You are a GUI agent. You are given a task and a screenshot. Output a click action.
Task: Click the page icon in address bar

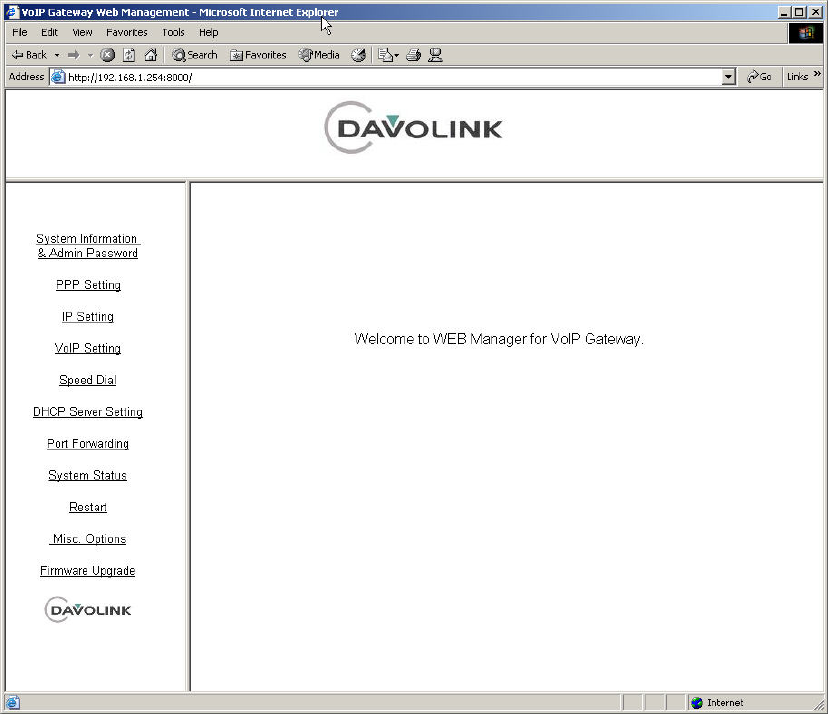pos(58,77)
